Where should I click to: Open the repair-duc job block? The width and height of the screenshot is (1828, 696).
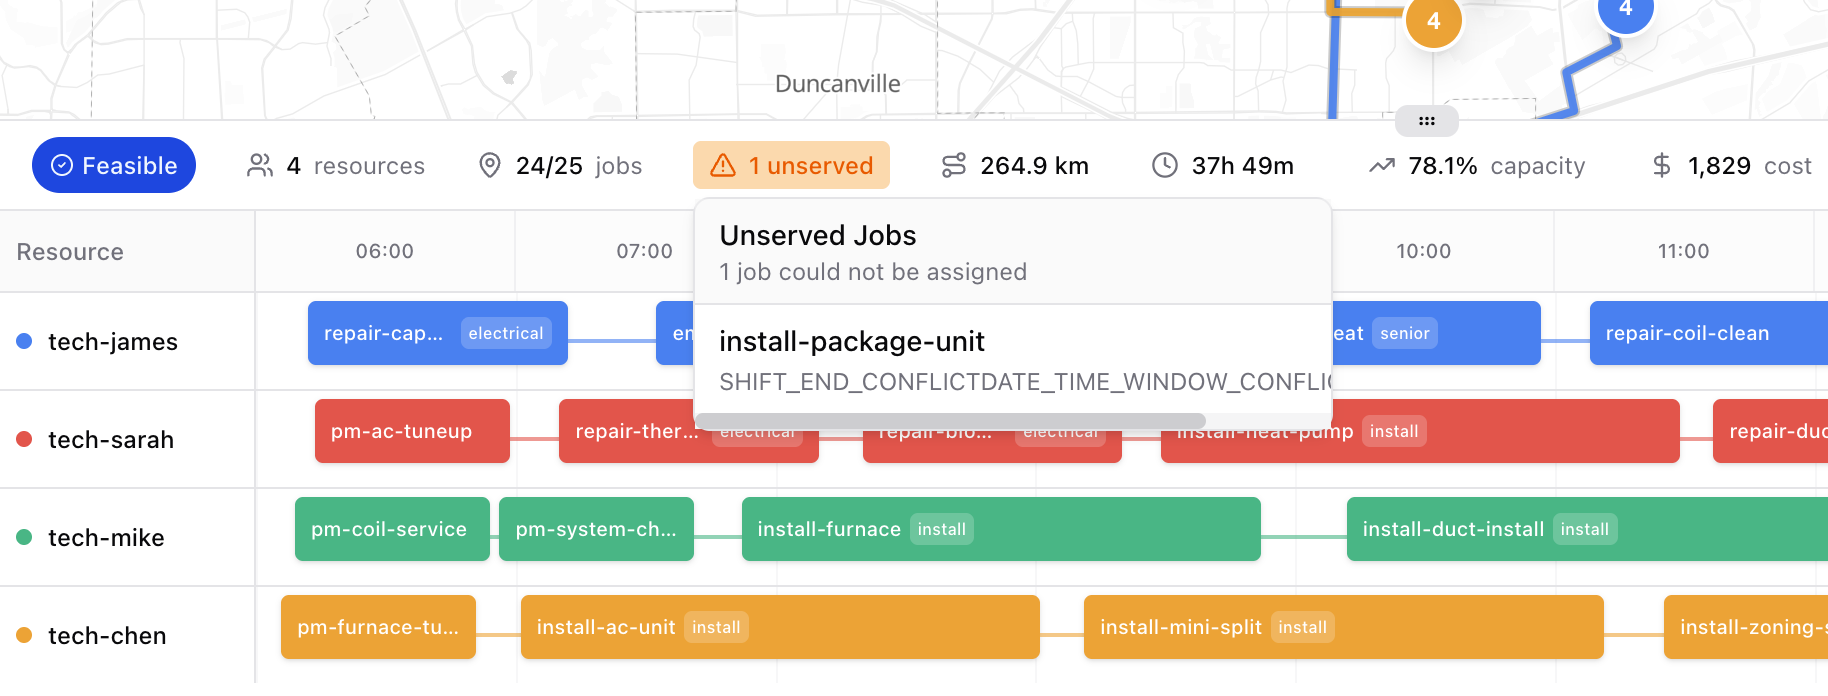[x=1770, y=431]
